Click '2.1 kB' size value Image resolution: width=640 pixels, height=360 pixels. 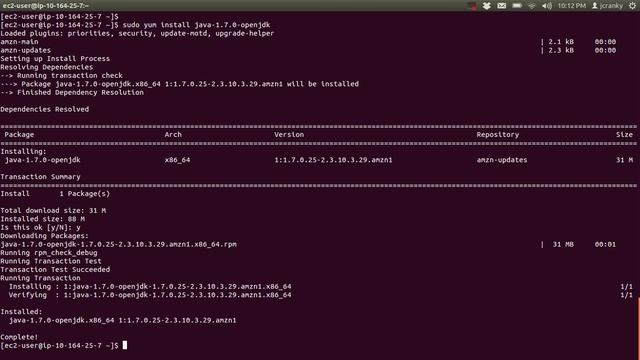tap(561, 42)
